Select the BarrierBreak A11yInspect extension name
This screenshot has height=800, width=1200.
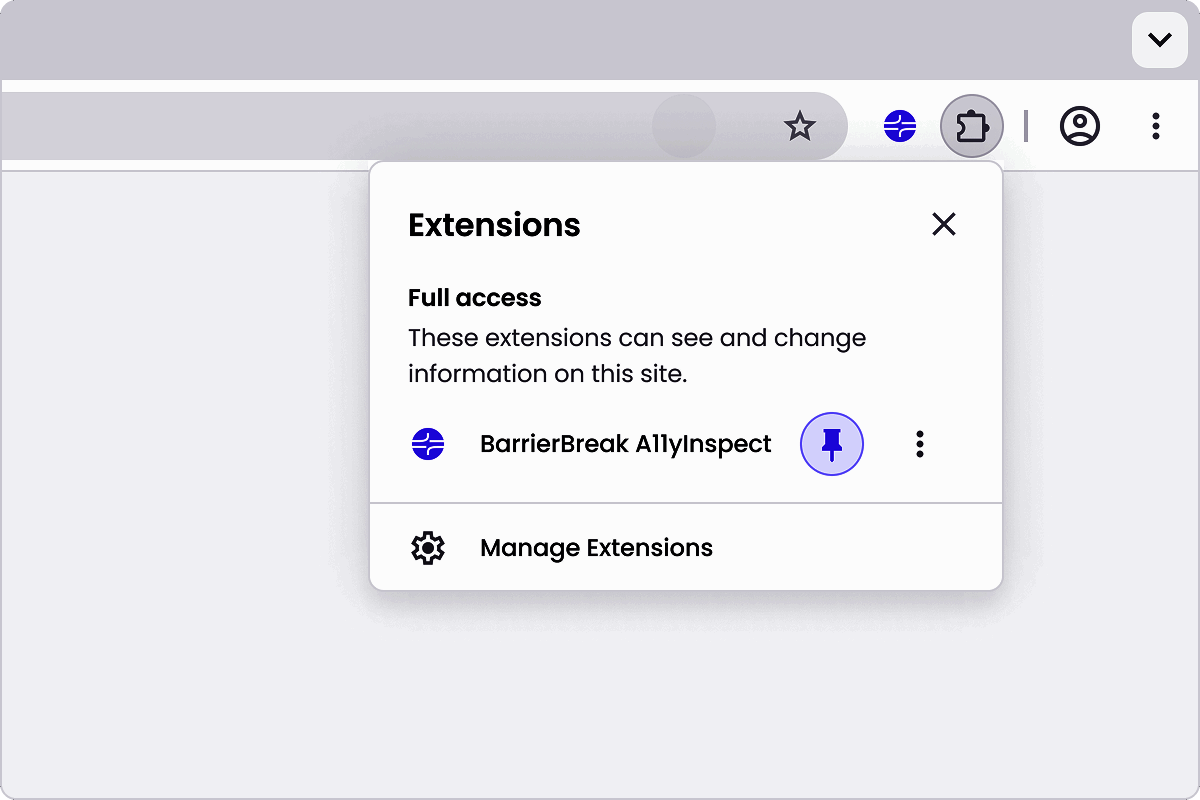(x=626, y=444)
